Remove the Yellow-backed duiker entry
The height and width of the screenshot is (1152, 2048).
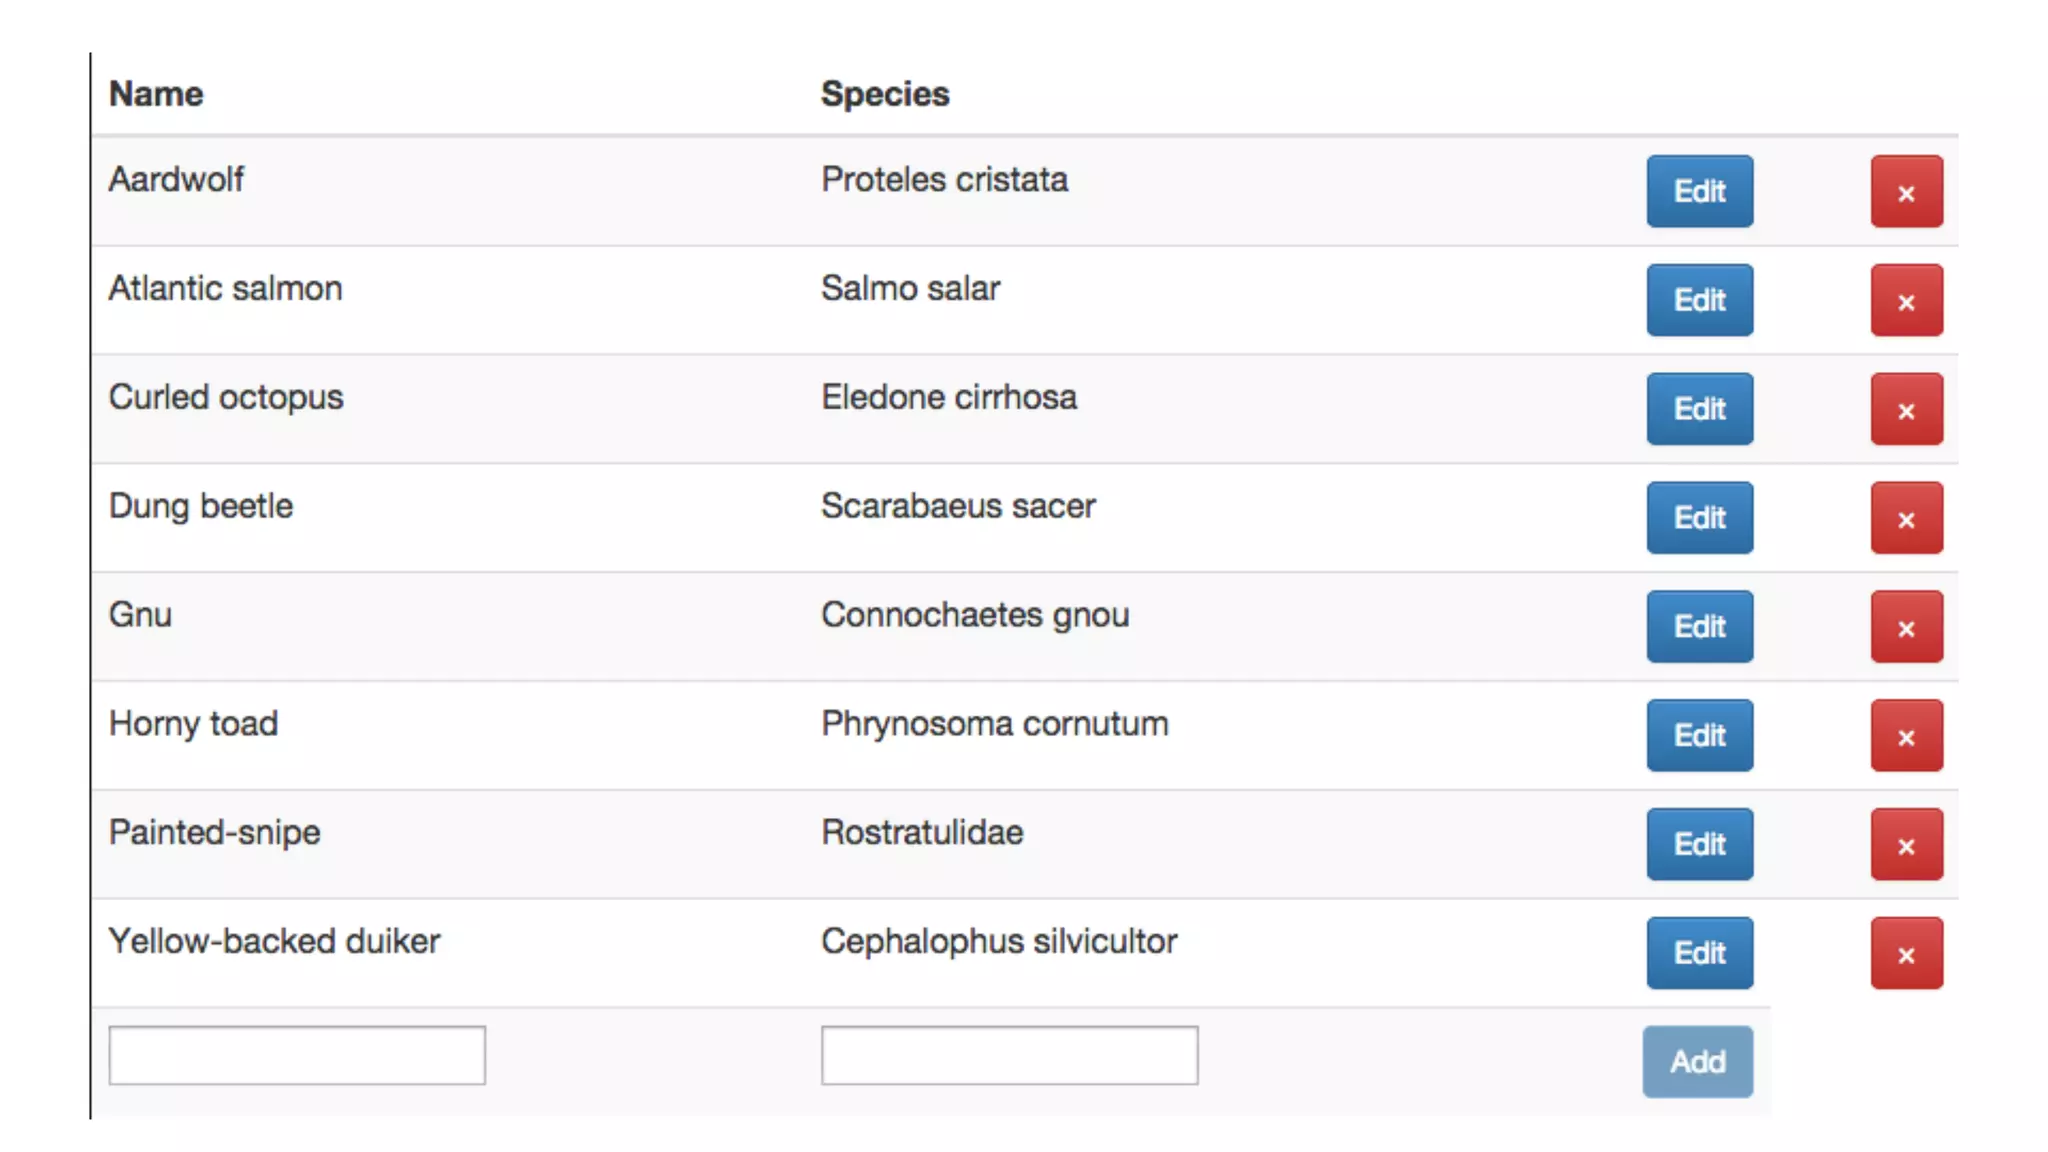pyautogui.click(x=1906, y=954)
